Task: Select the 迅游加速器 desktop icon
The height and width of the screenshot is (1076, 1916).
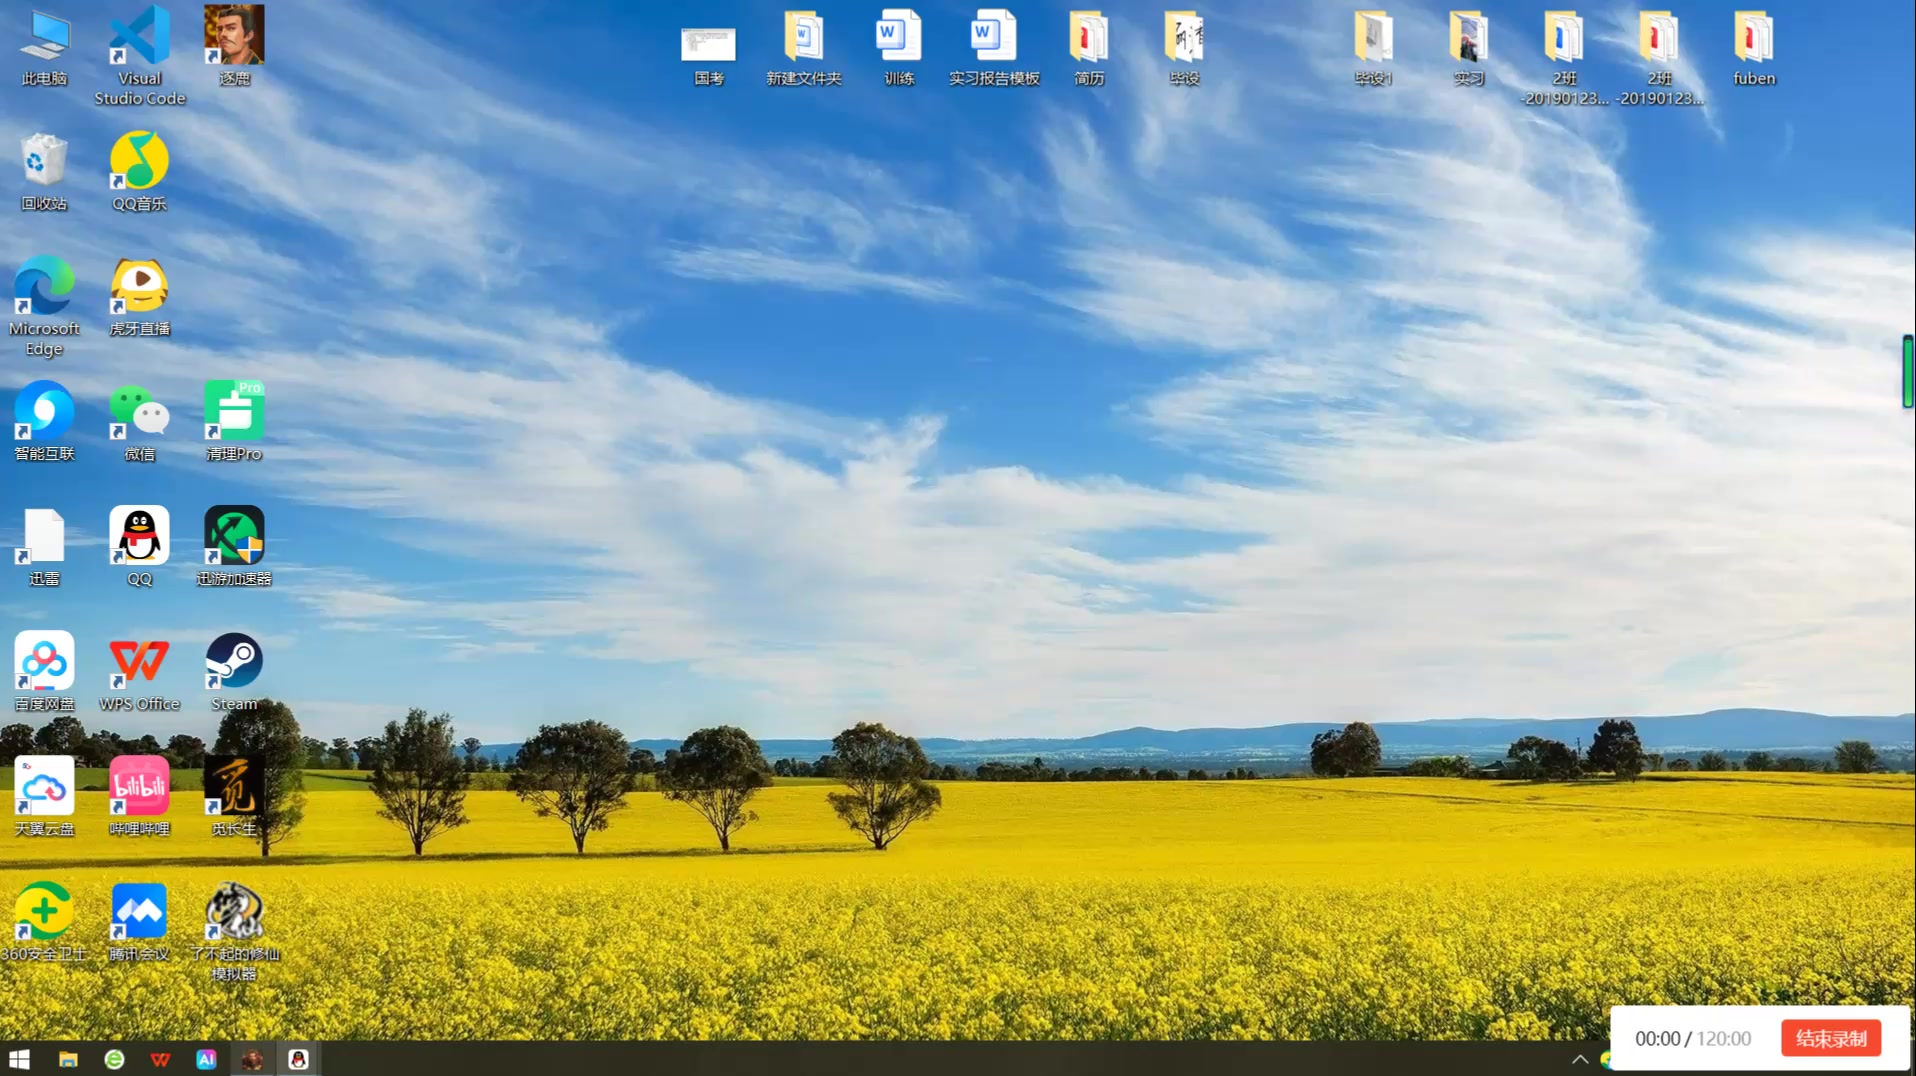Action: pyautogui.click(x=234, y=537)
